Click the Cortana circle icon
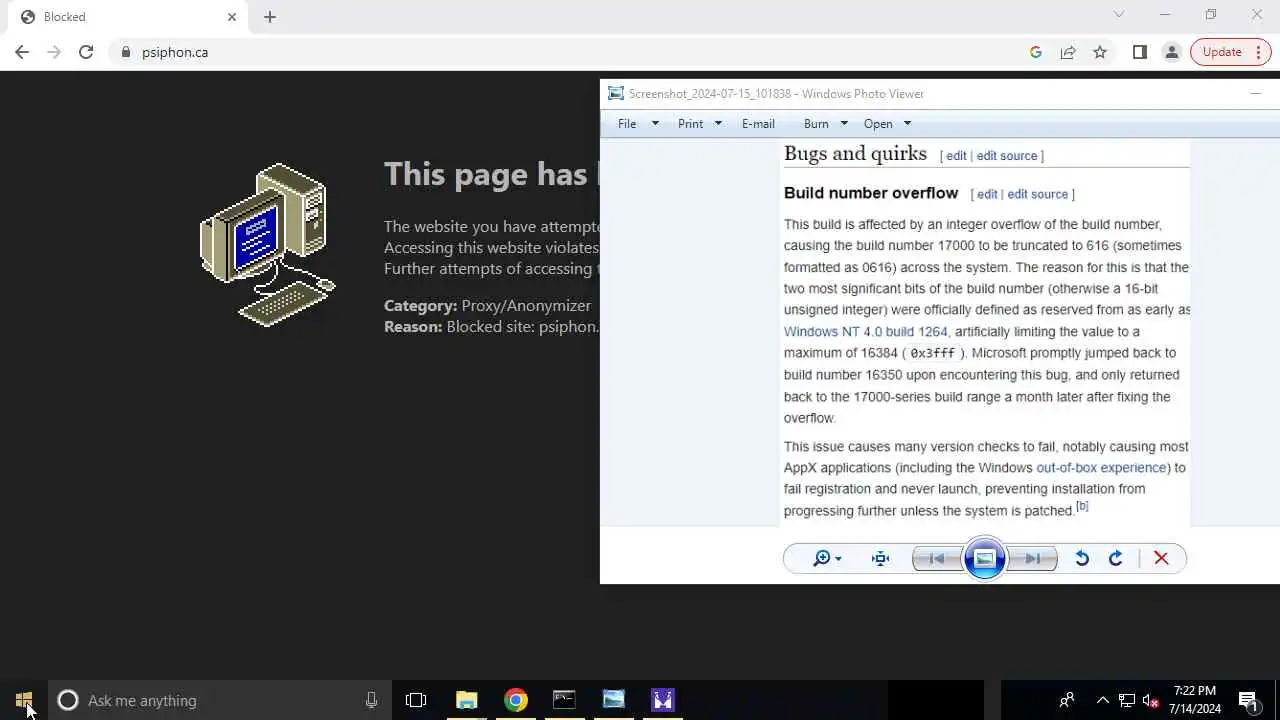 [x=67, y=700]
